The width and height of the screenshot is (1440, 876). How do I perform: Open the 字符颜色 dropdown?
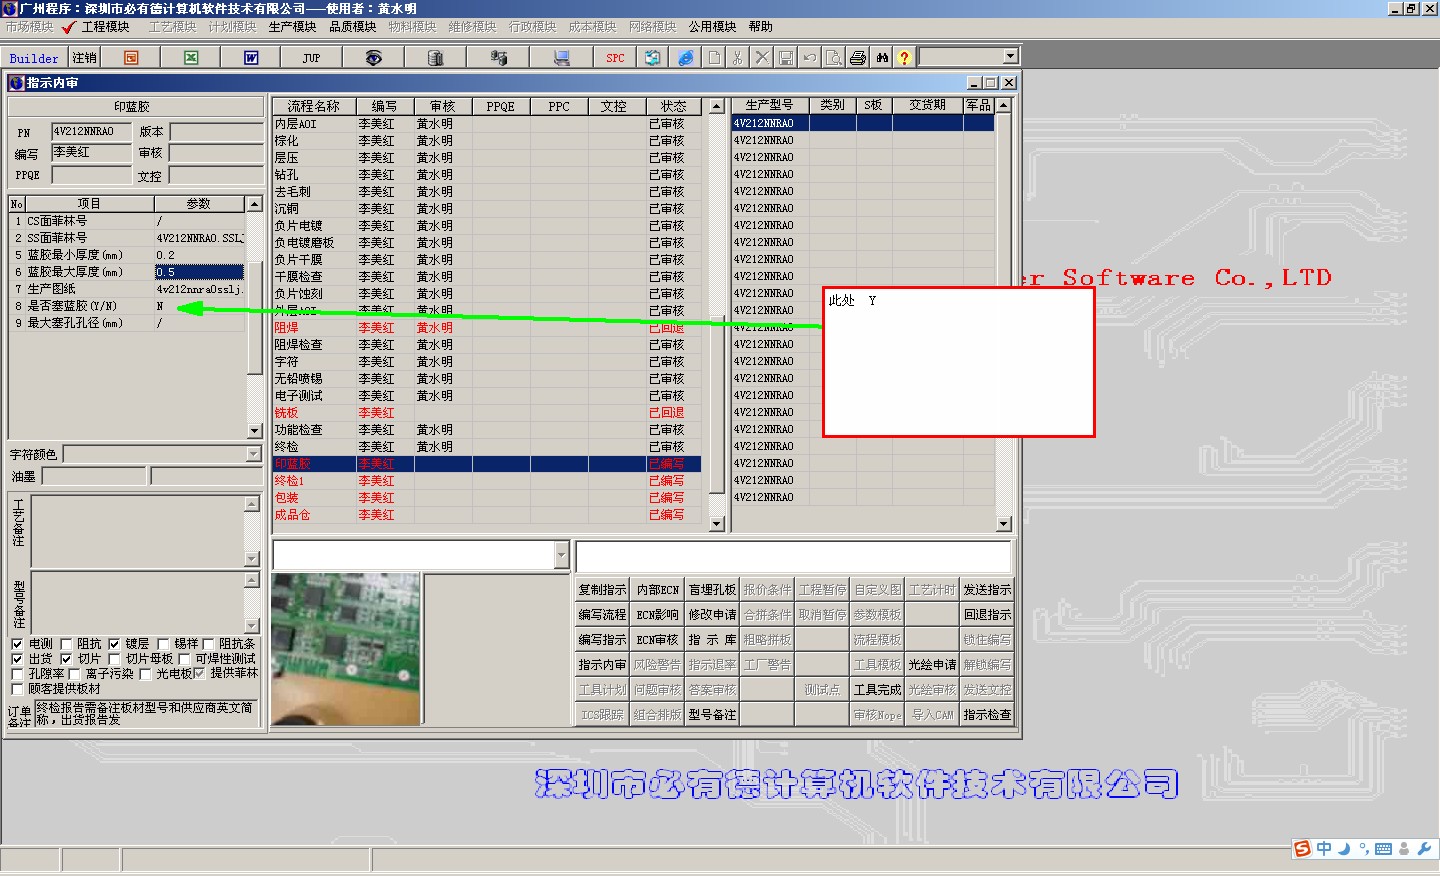(x=253, y=454)
